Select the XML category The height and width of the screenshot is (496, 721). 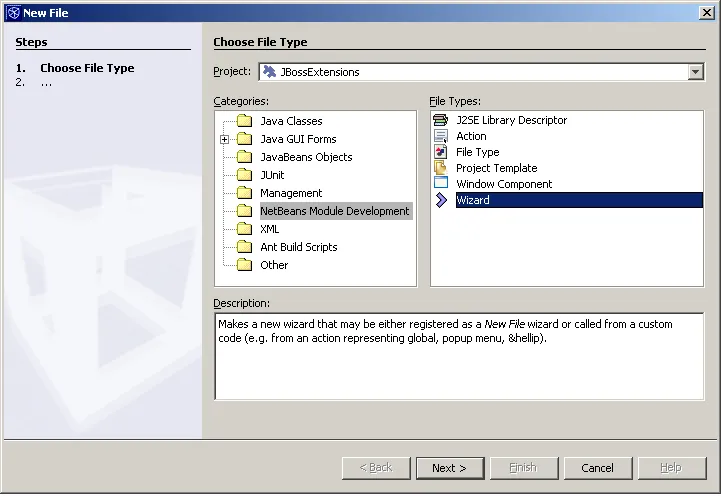(x=269, y=229)
